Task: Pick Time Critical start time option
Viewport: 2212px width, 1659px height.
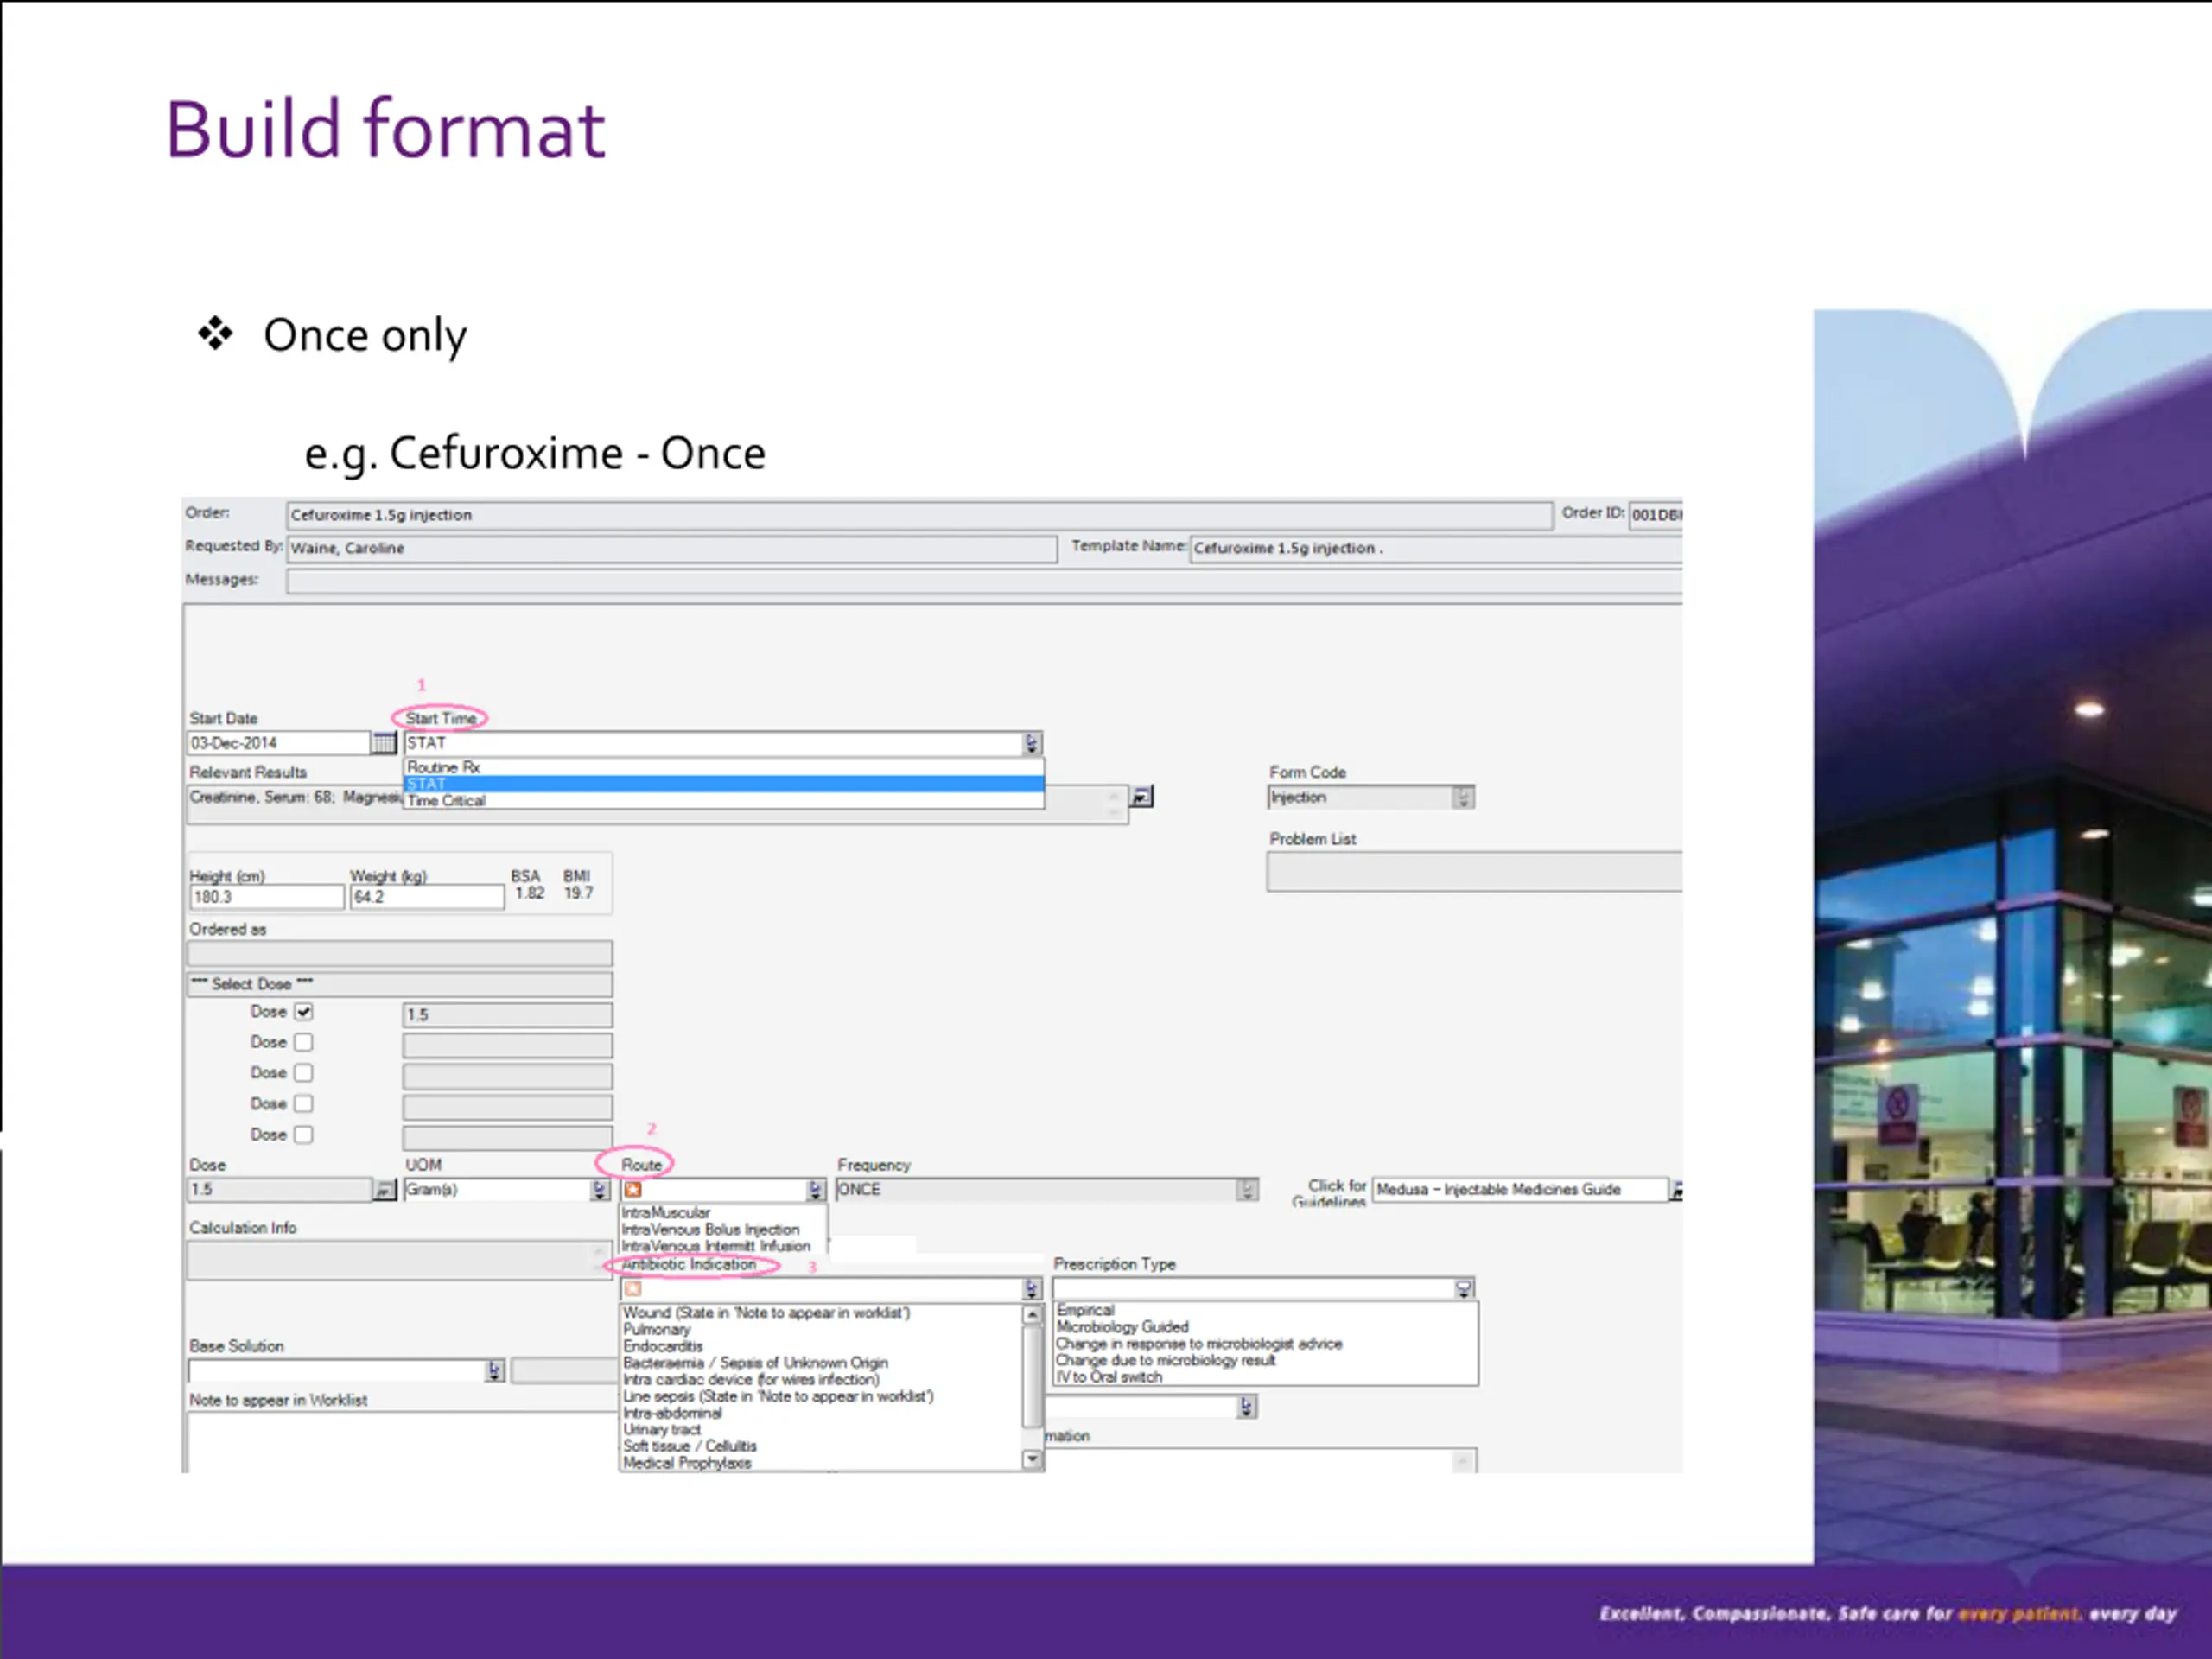Action: tap(724, 801)
